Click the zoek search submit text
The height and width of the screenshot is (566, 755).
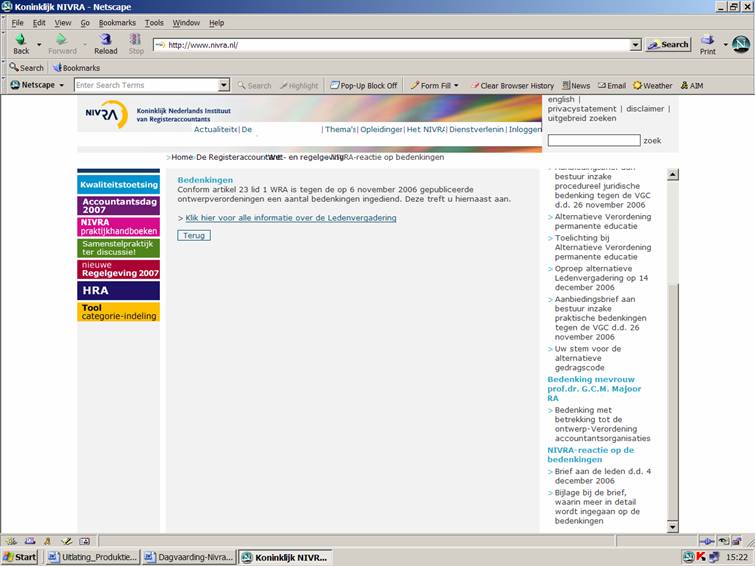click(652, 141)
